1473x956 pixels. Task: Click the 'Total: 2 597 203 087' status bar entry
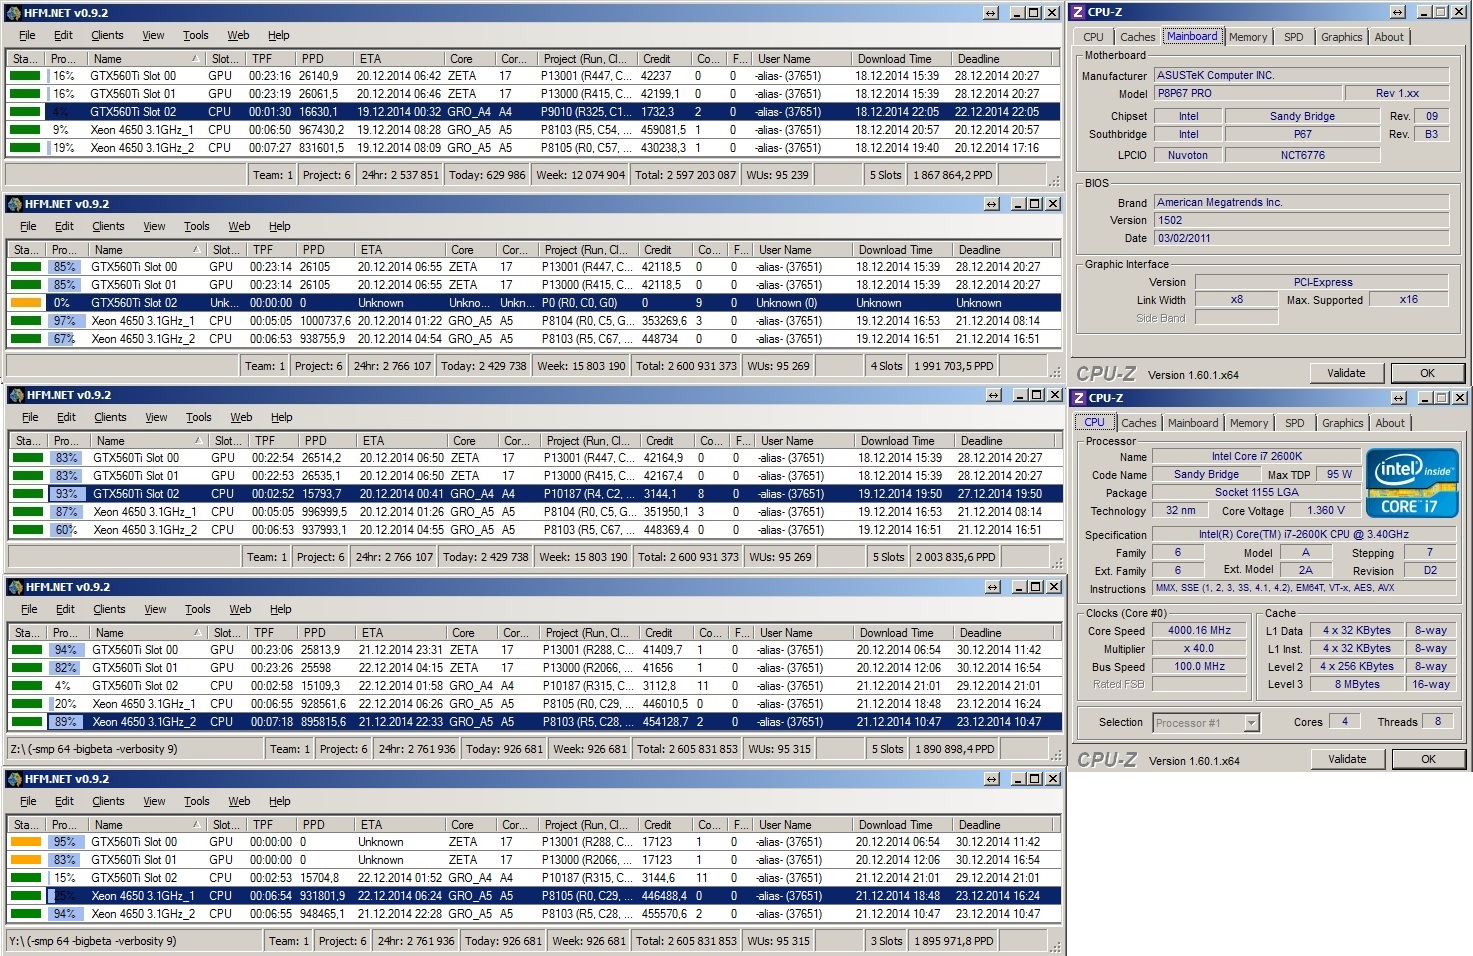(685, 175)
